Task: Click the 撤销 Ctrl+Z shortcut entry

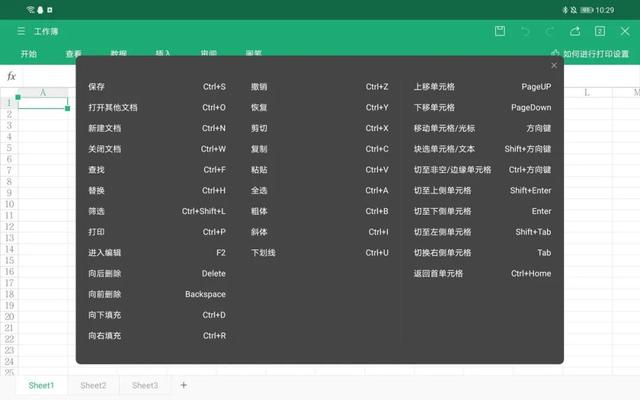Action: [320, 87]
